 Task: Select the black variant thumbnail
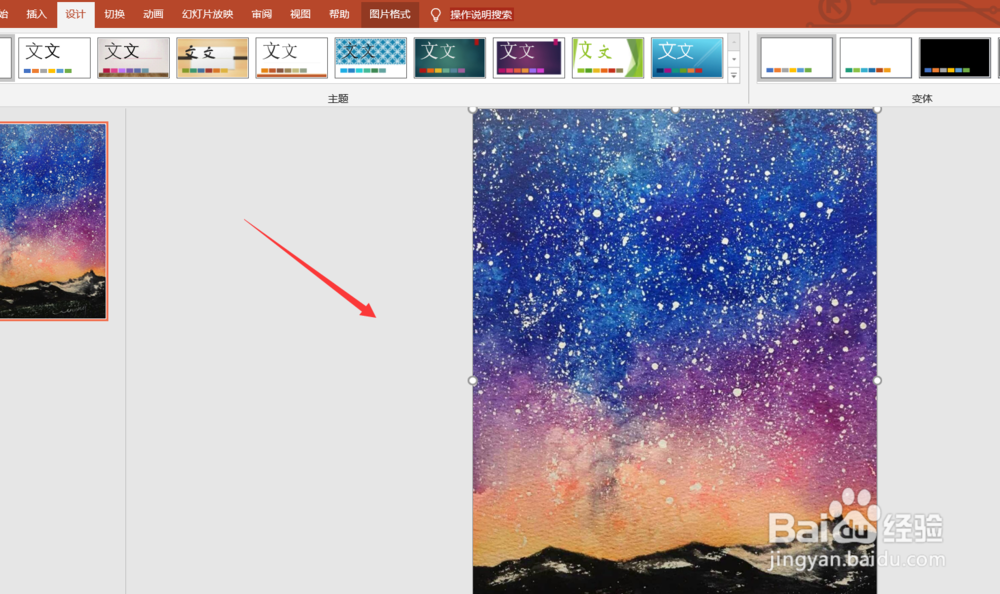pos(955,57)
